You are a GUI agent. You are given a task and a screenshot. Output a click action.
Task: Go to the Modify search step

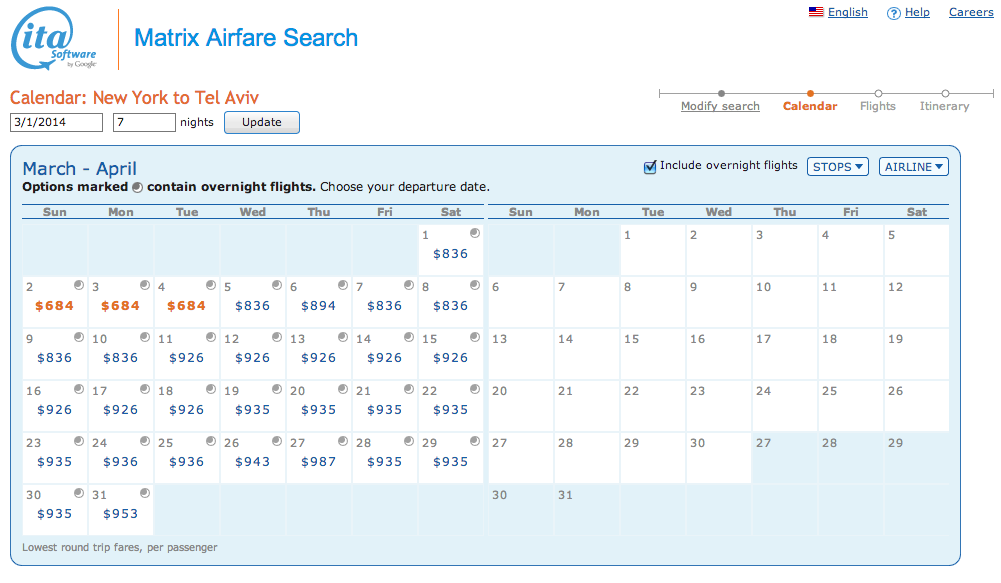click(720, 106)
